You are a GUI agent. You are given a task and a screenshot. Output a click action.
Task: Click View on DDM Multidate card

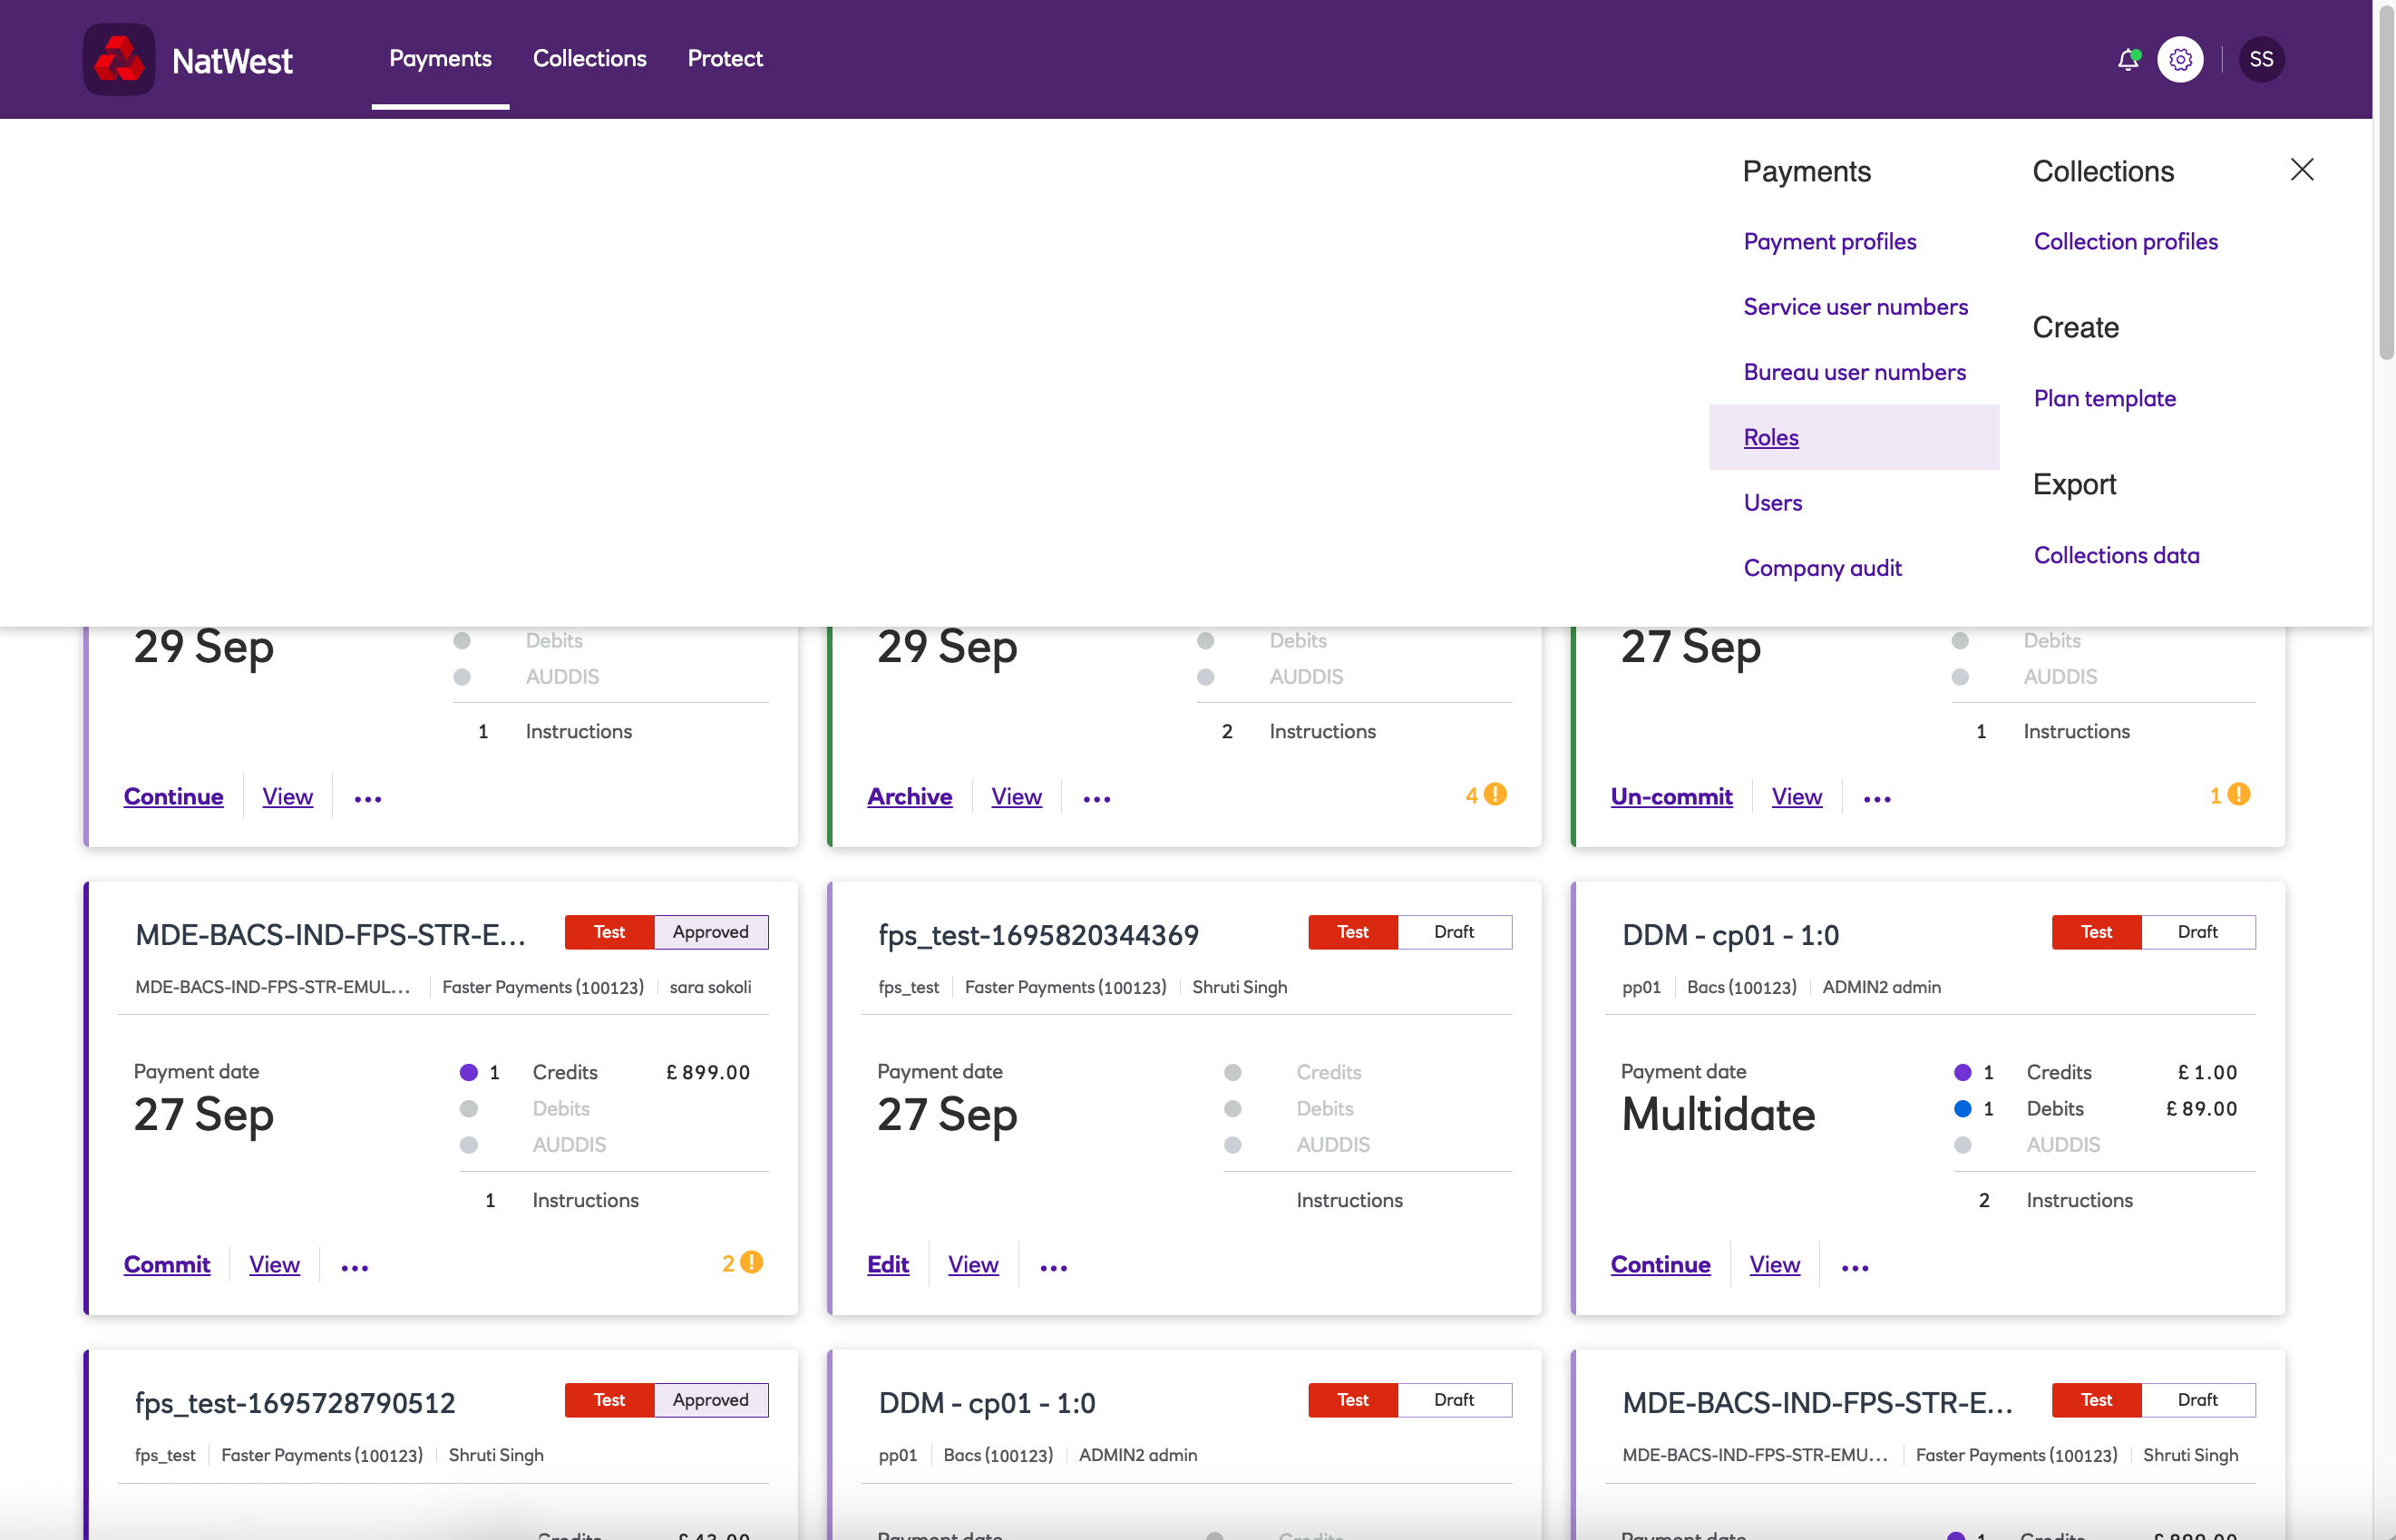coord(1774,1265)
